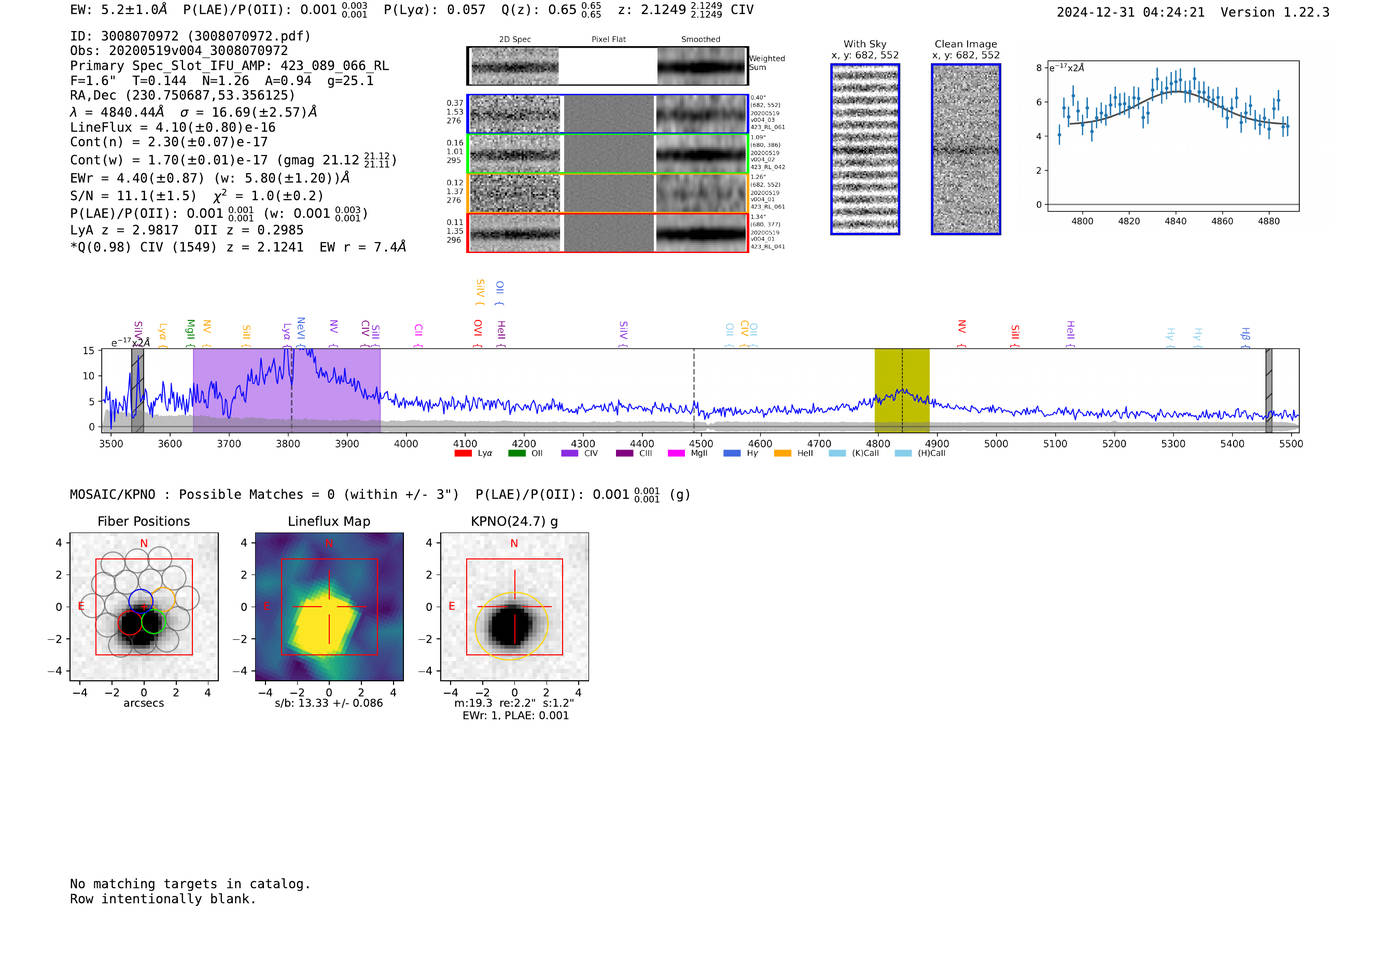Click the blue fiber circle in Fiber Positions

(x=141, y=601)
